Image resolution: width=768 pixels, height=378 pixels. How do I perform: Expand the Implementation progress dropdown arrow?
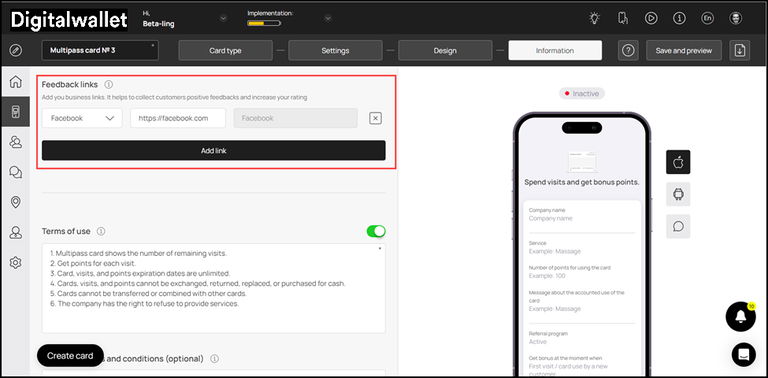(328, 19)
